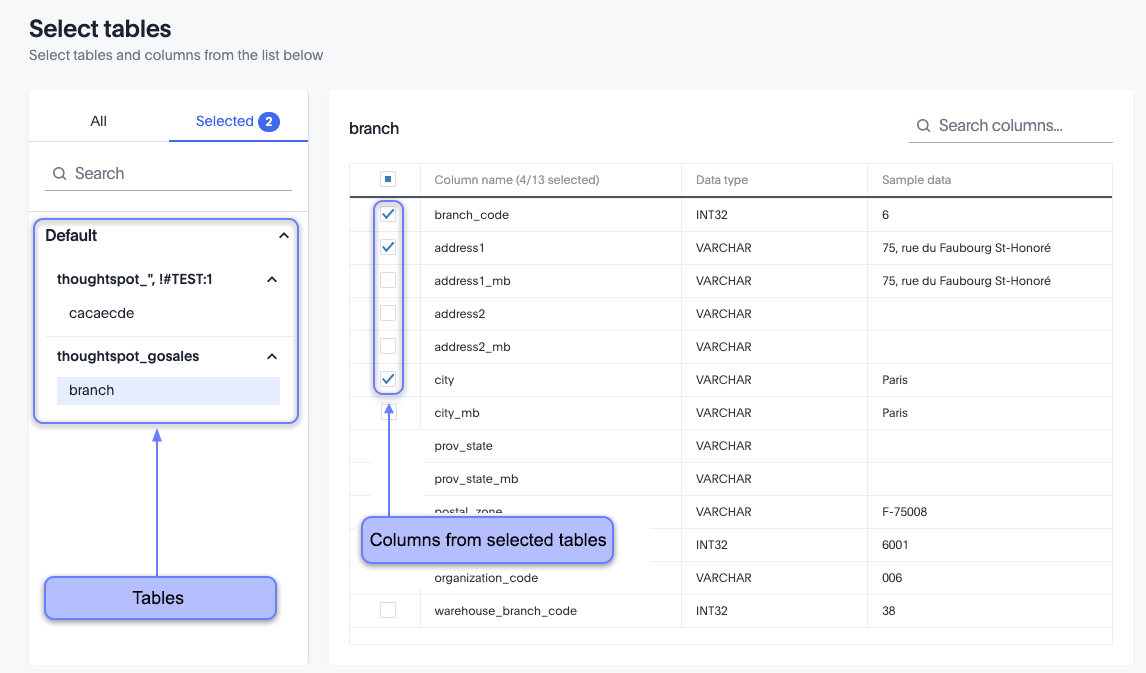The height and width of the screenshot is (673, 1146).
Task: Toggle the select-all columns checkbox in the header
Action: (389, 178)
